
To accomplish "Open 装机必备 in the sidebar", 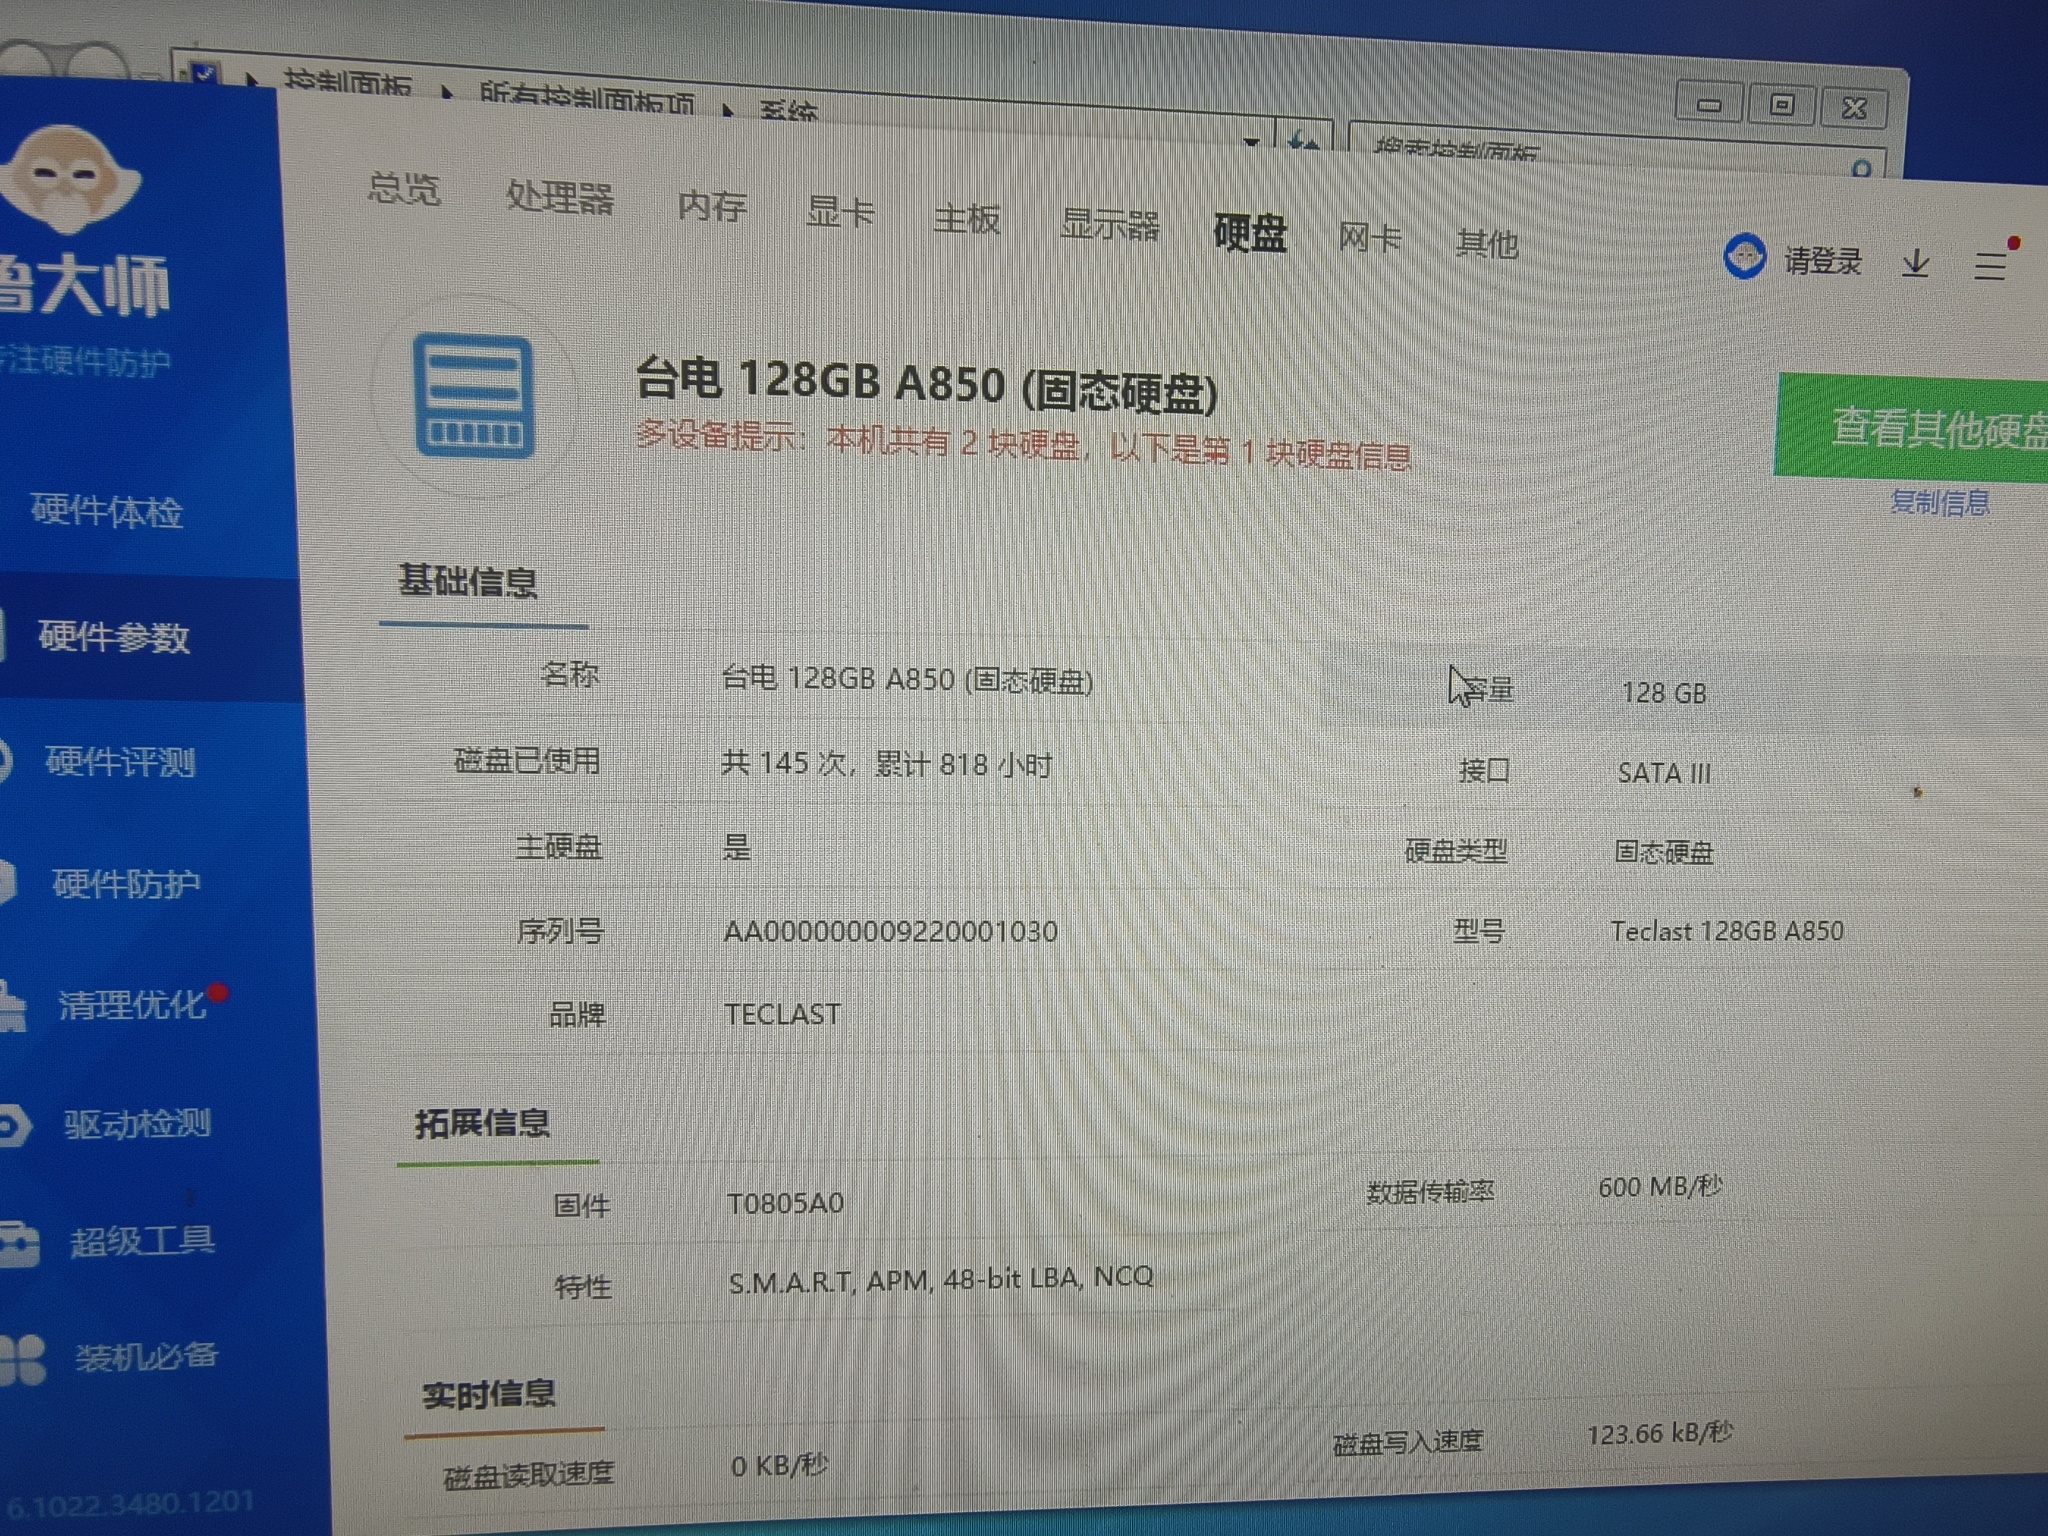I will [x=147, y=1356].
